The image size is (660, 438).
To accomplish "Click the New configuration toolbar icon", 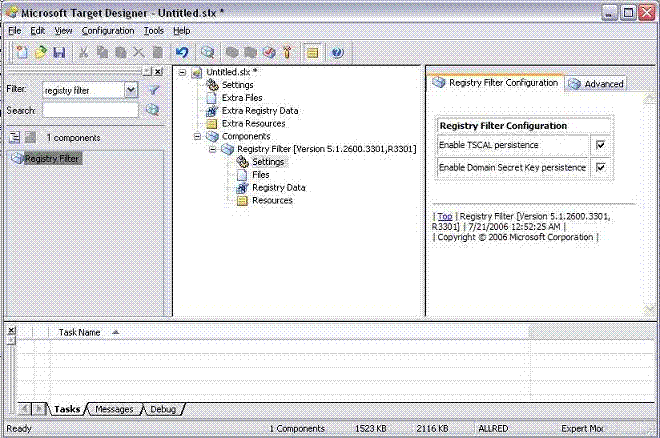I will coord(22,52).
